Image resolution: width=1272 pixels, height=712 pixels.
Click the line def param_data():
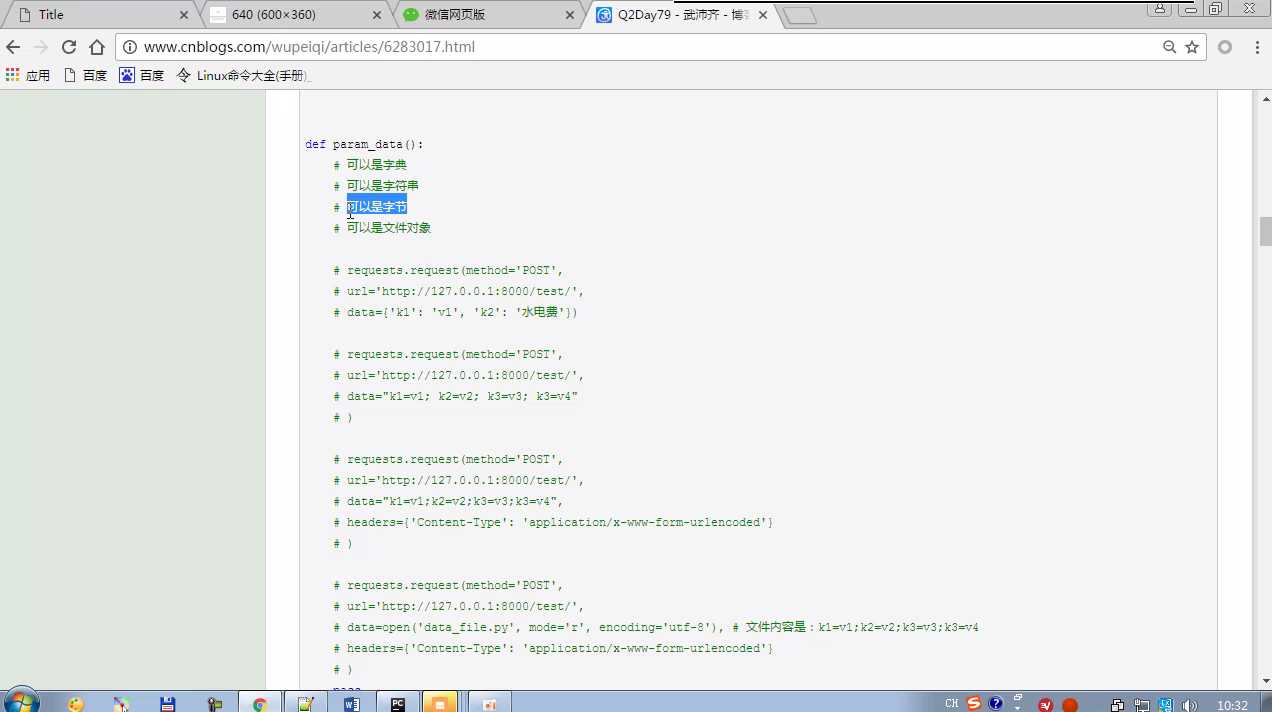point(364,144)
